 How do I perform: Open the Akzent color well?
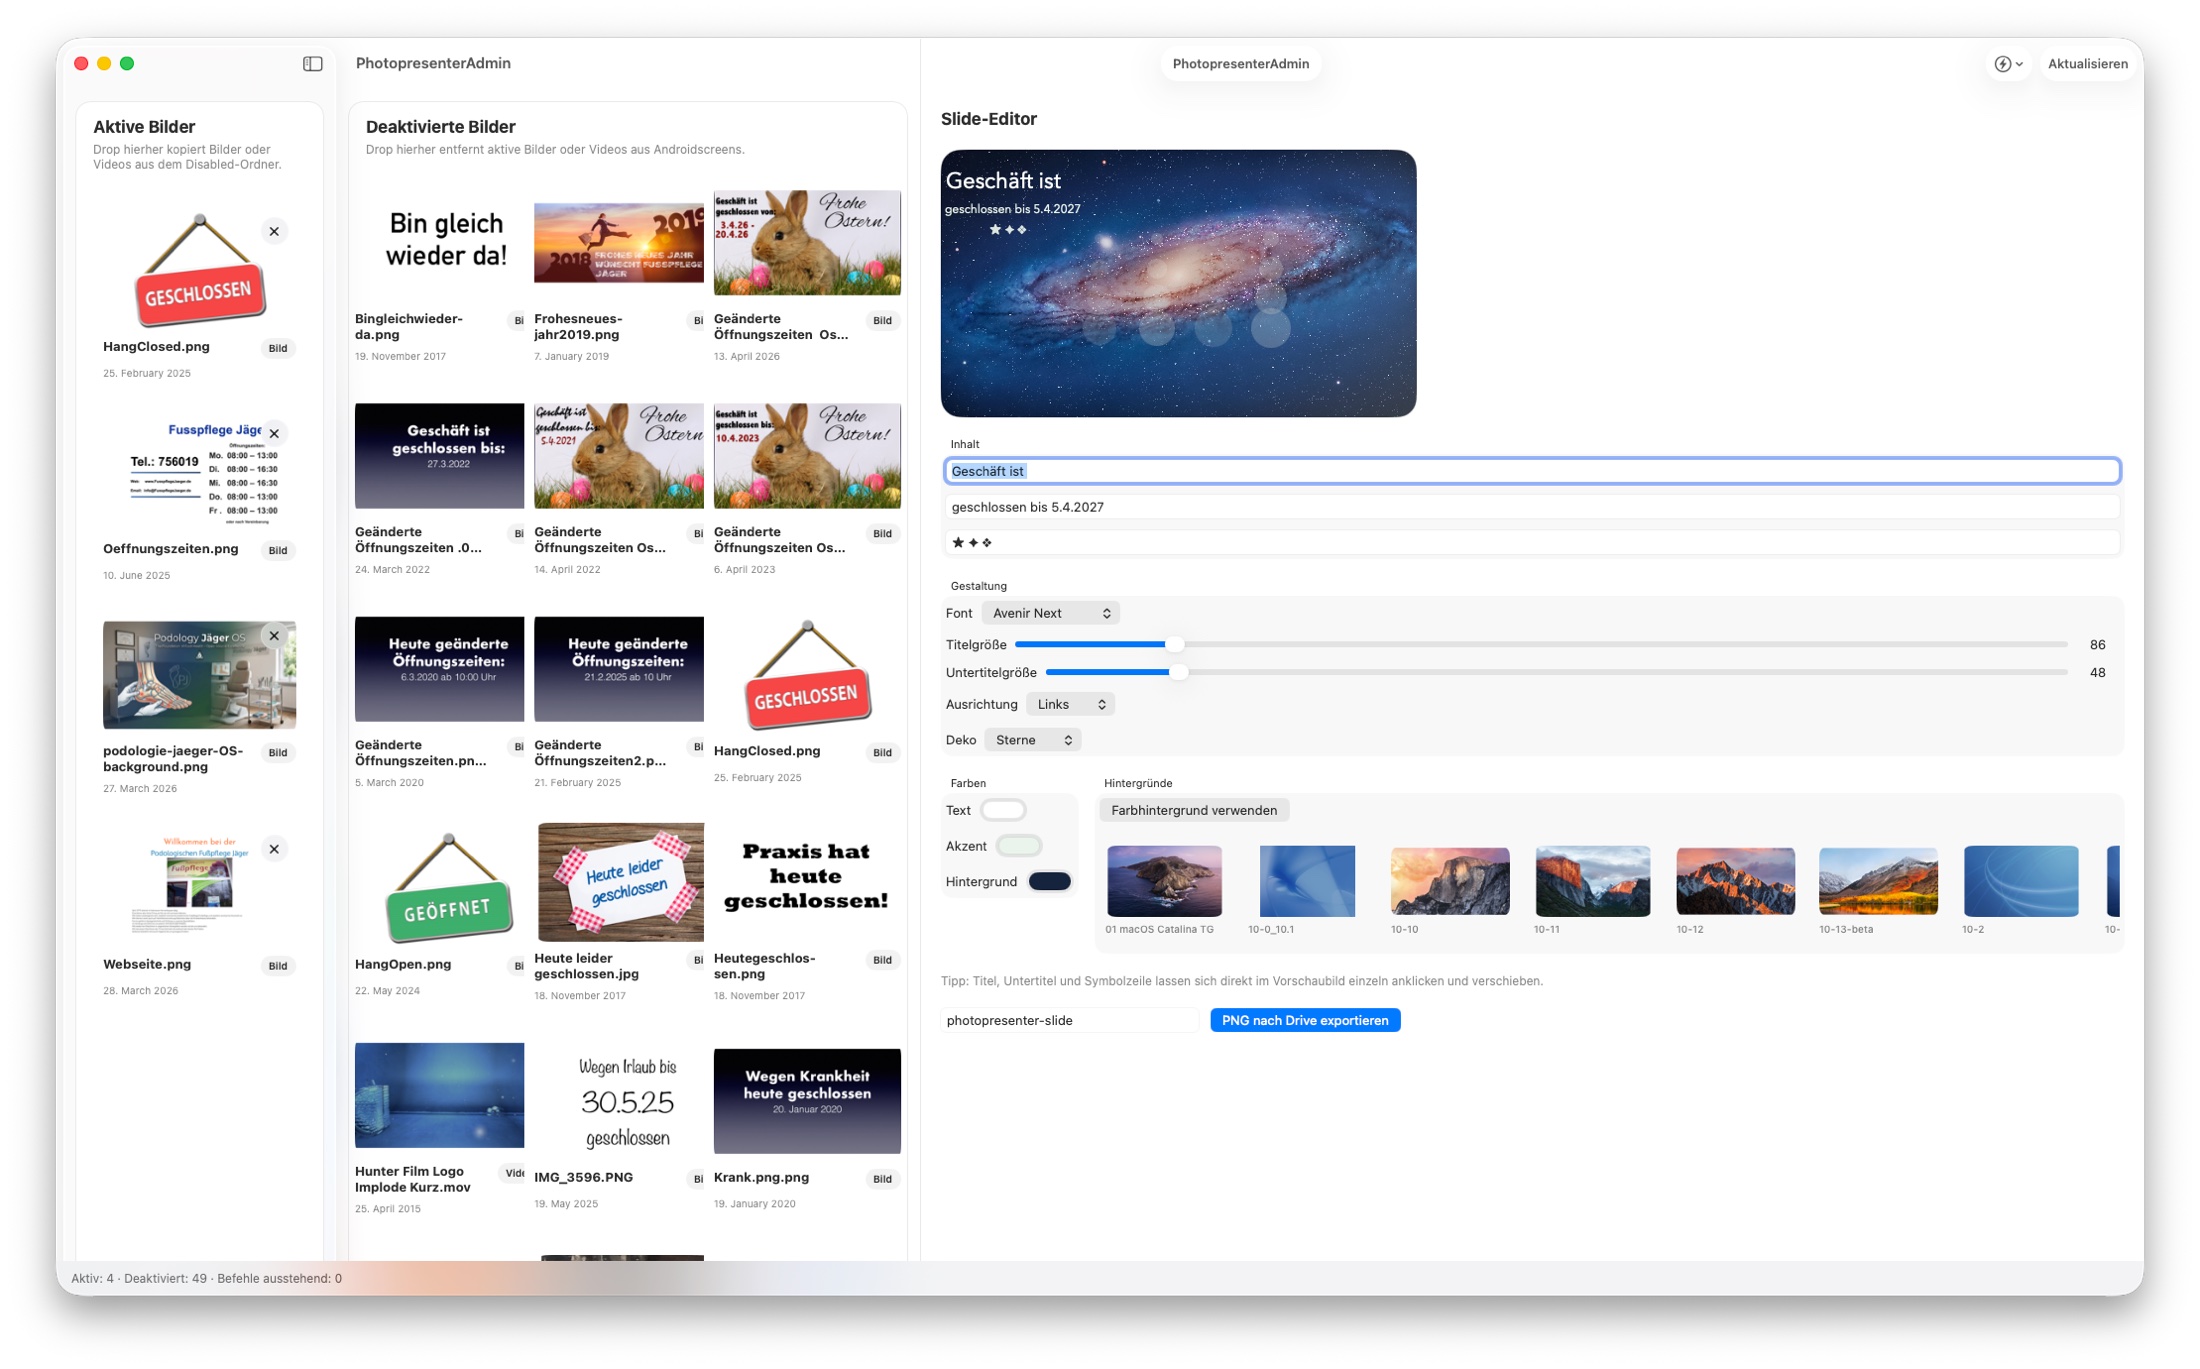coord(1019,846)
